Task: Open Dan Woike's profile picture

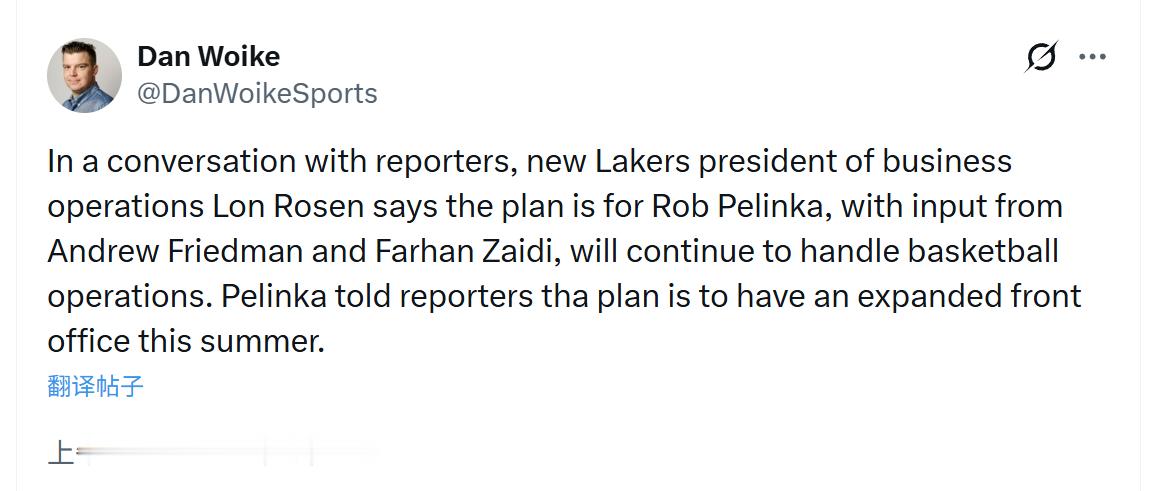Action: [84, 75]
